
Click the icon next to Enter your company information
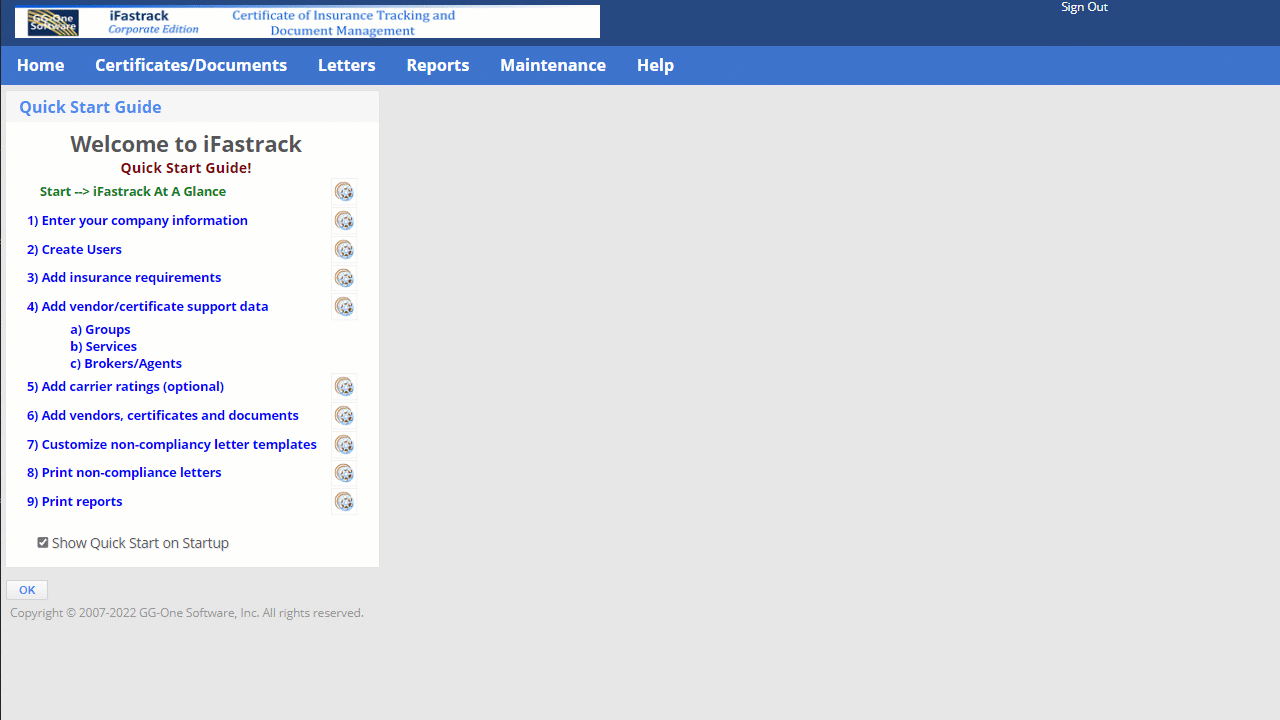(344, 221)
